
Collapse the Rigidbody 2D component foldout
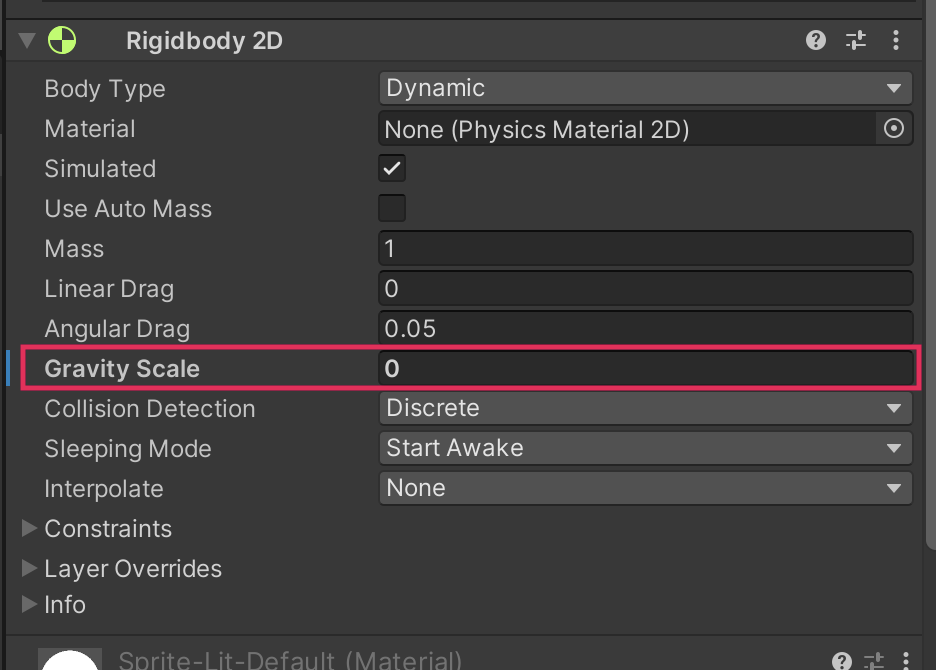pyautogui.click(x=26, y=41)
